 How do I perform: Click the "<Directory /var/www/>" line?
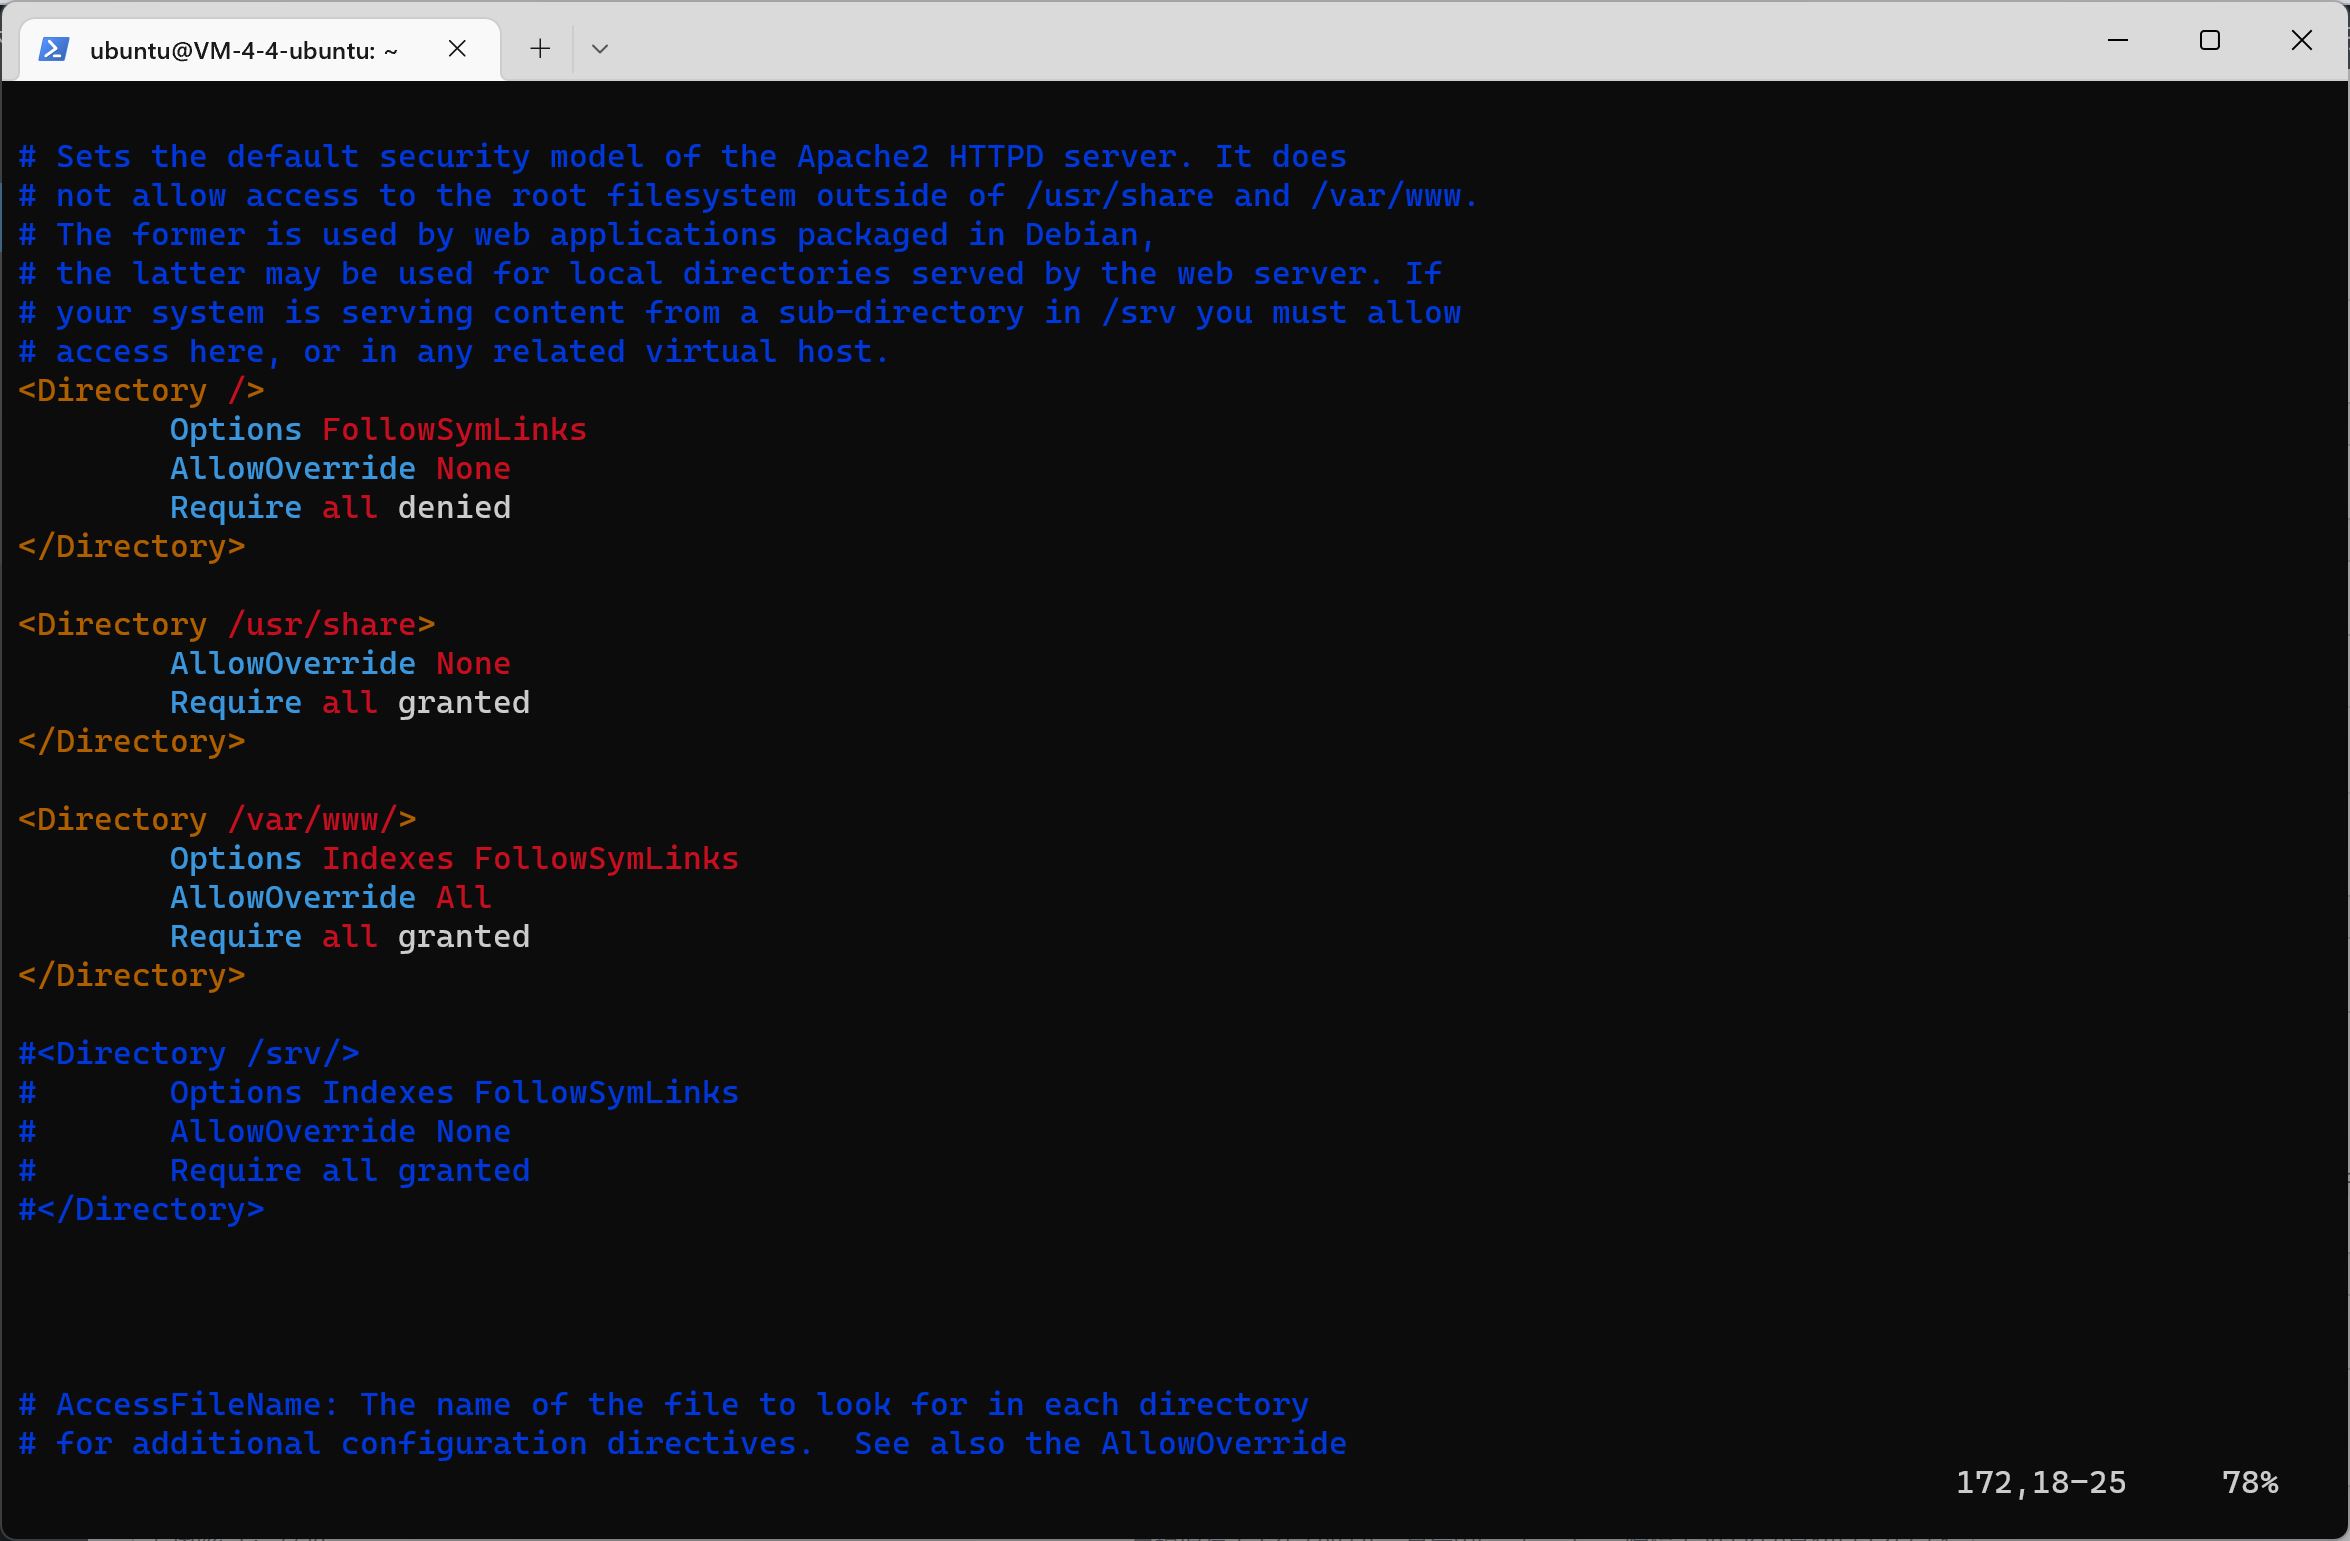217,819
